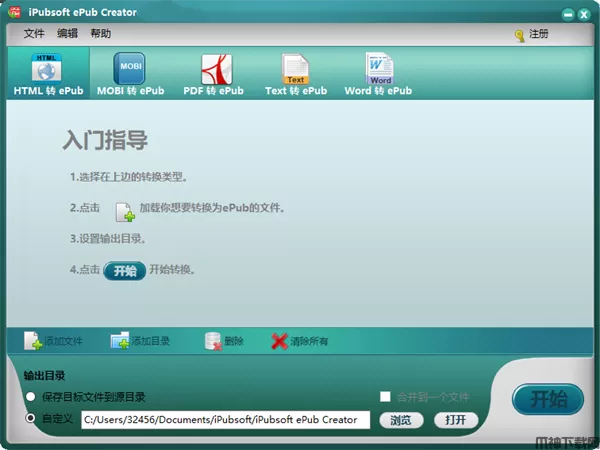
Task: Minimize the iPubsoft ePub Creator window
Action: [568, 15]
